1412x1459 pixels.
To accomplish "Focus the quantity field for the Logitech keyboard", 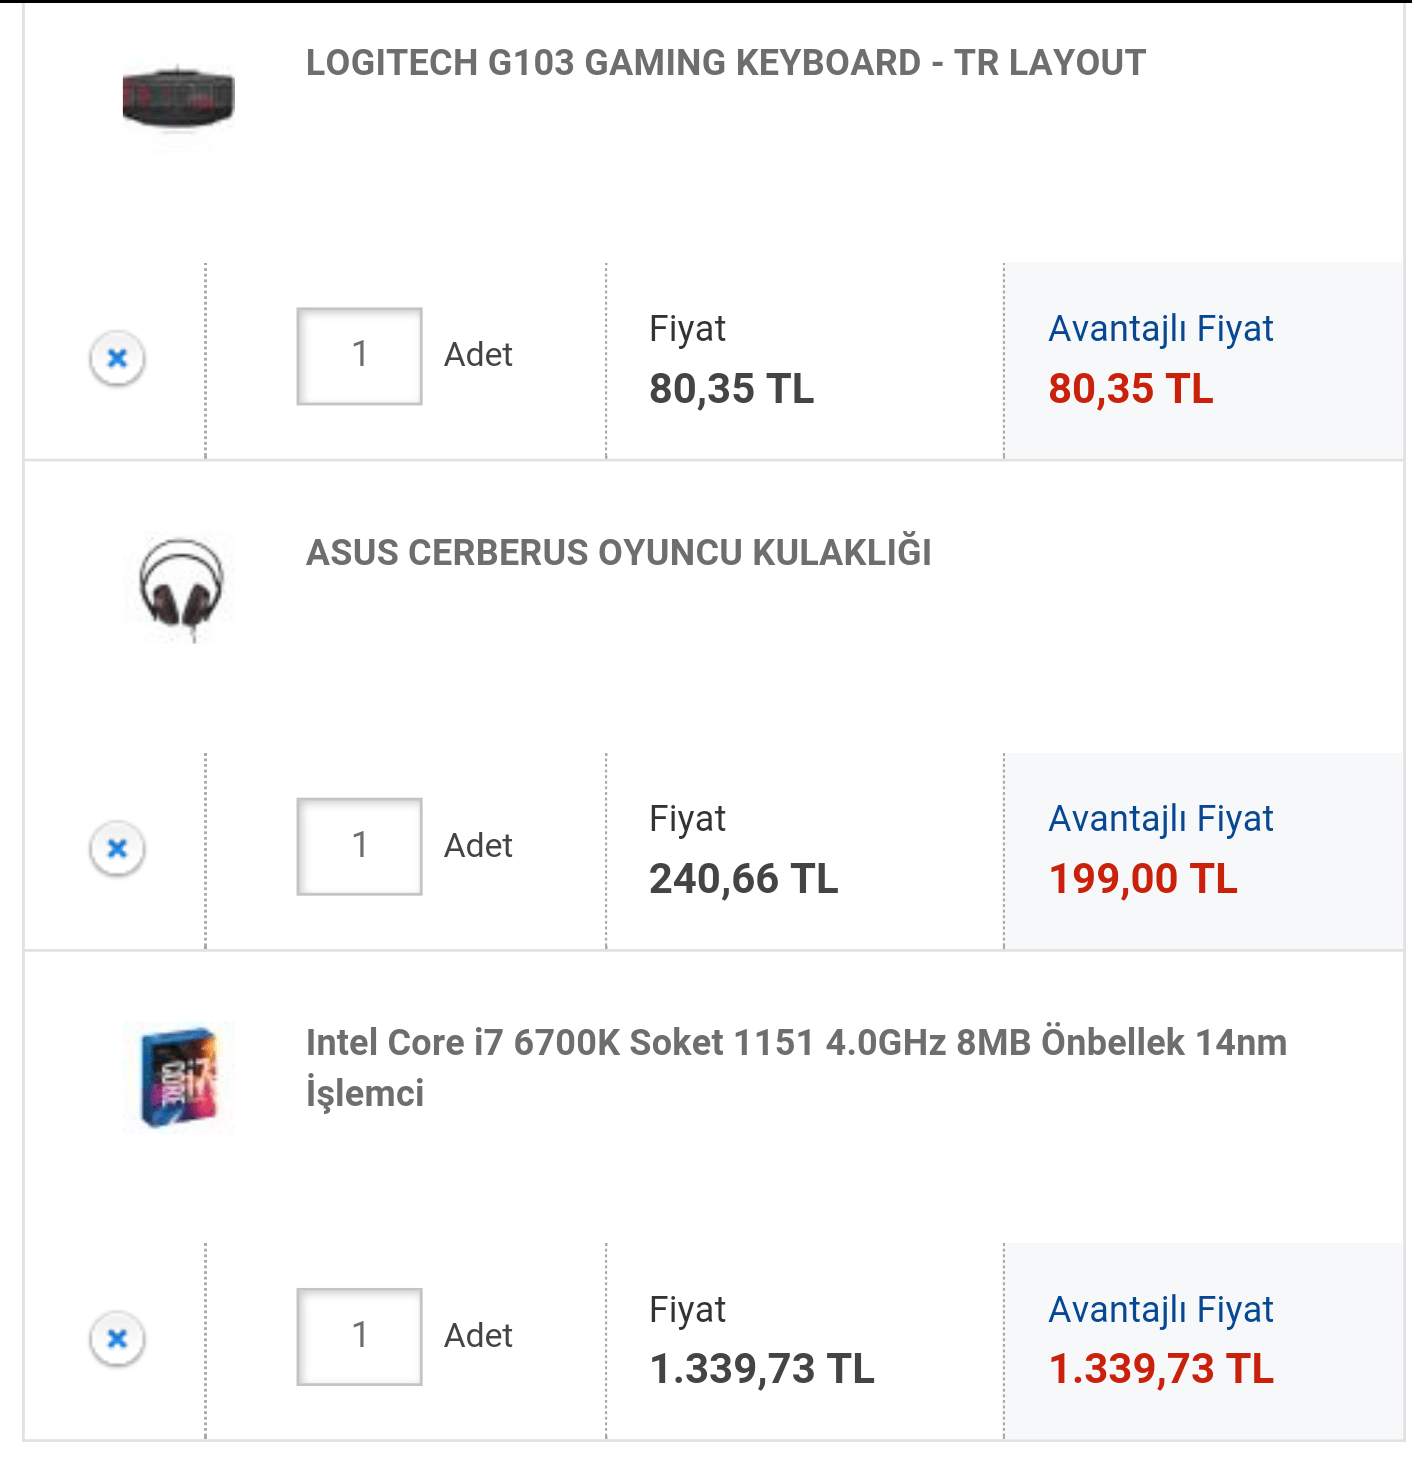I will pos(359,356).
